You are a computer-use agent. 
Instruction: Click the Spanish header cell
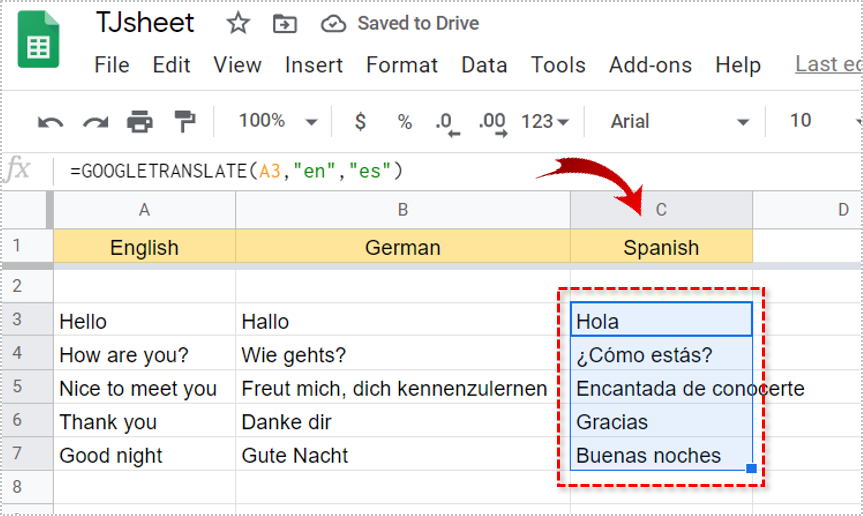pos(661,246)
